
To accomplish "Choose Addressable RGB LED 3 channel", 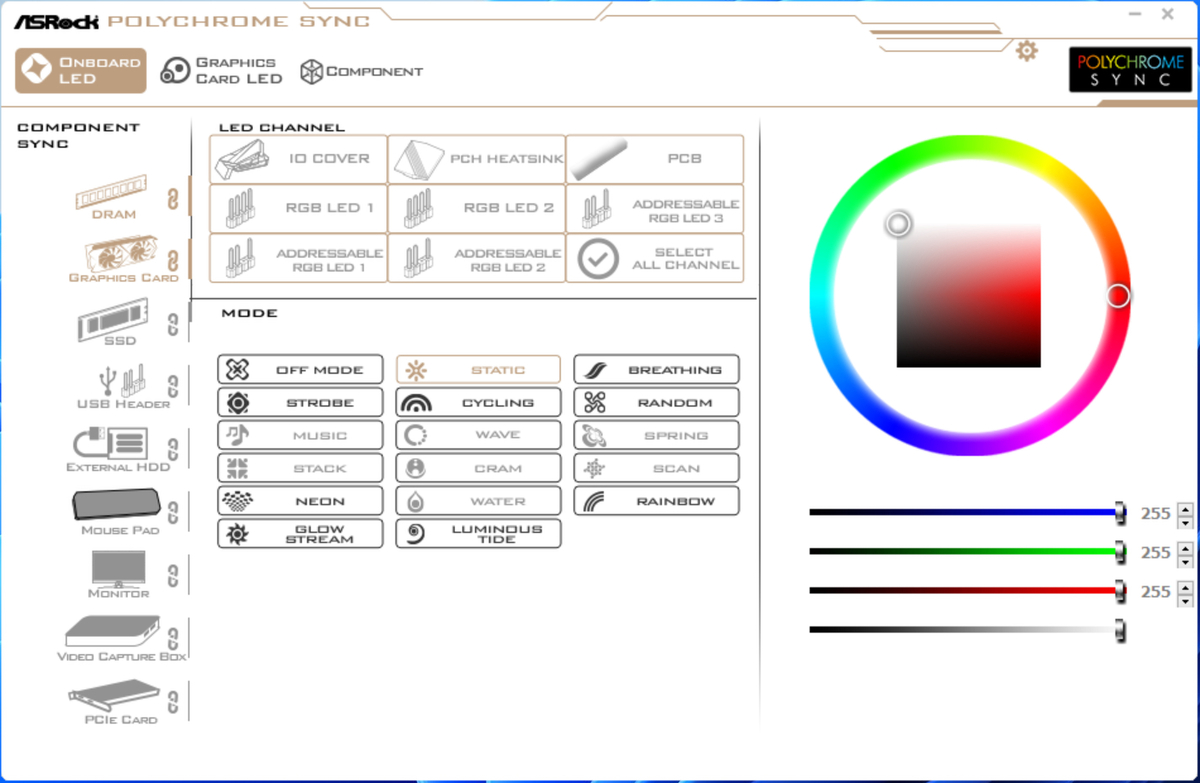I will pyautogui.click(x=655, y=208).
